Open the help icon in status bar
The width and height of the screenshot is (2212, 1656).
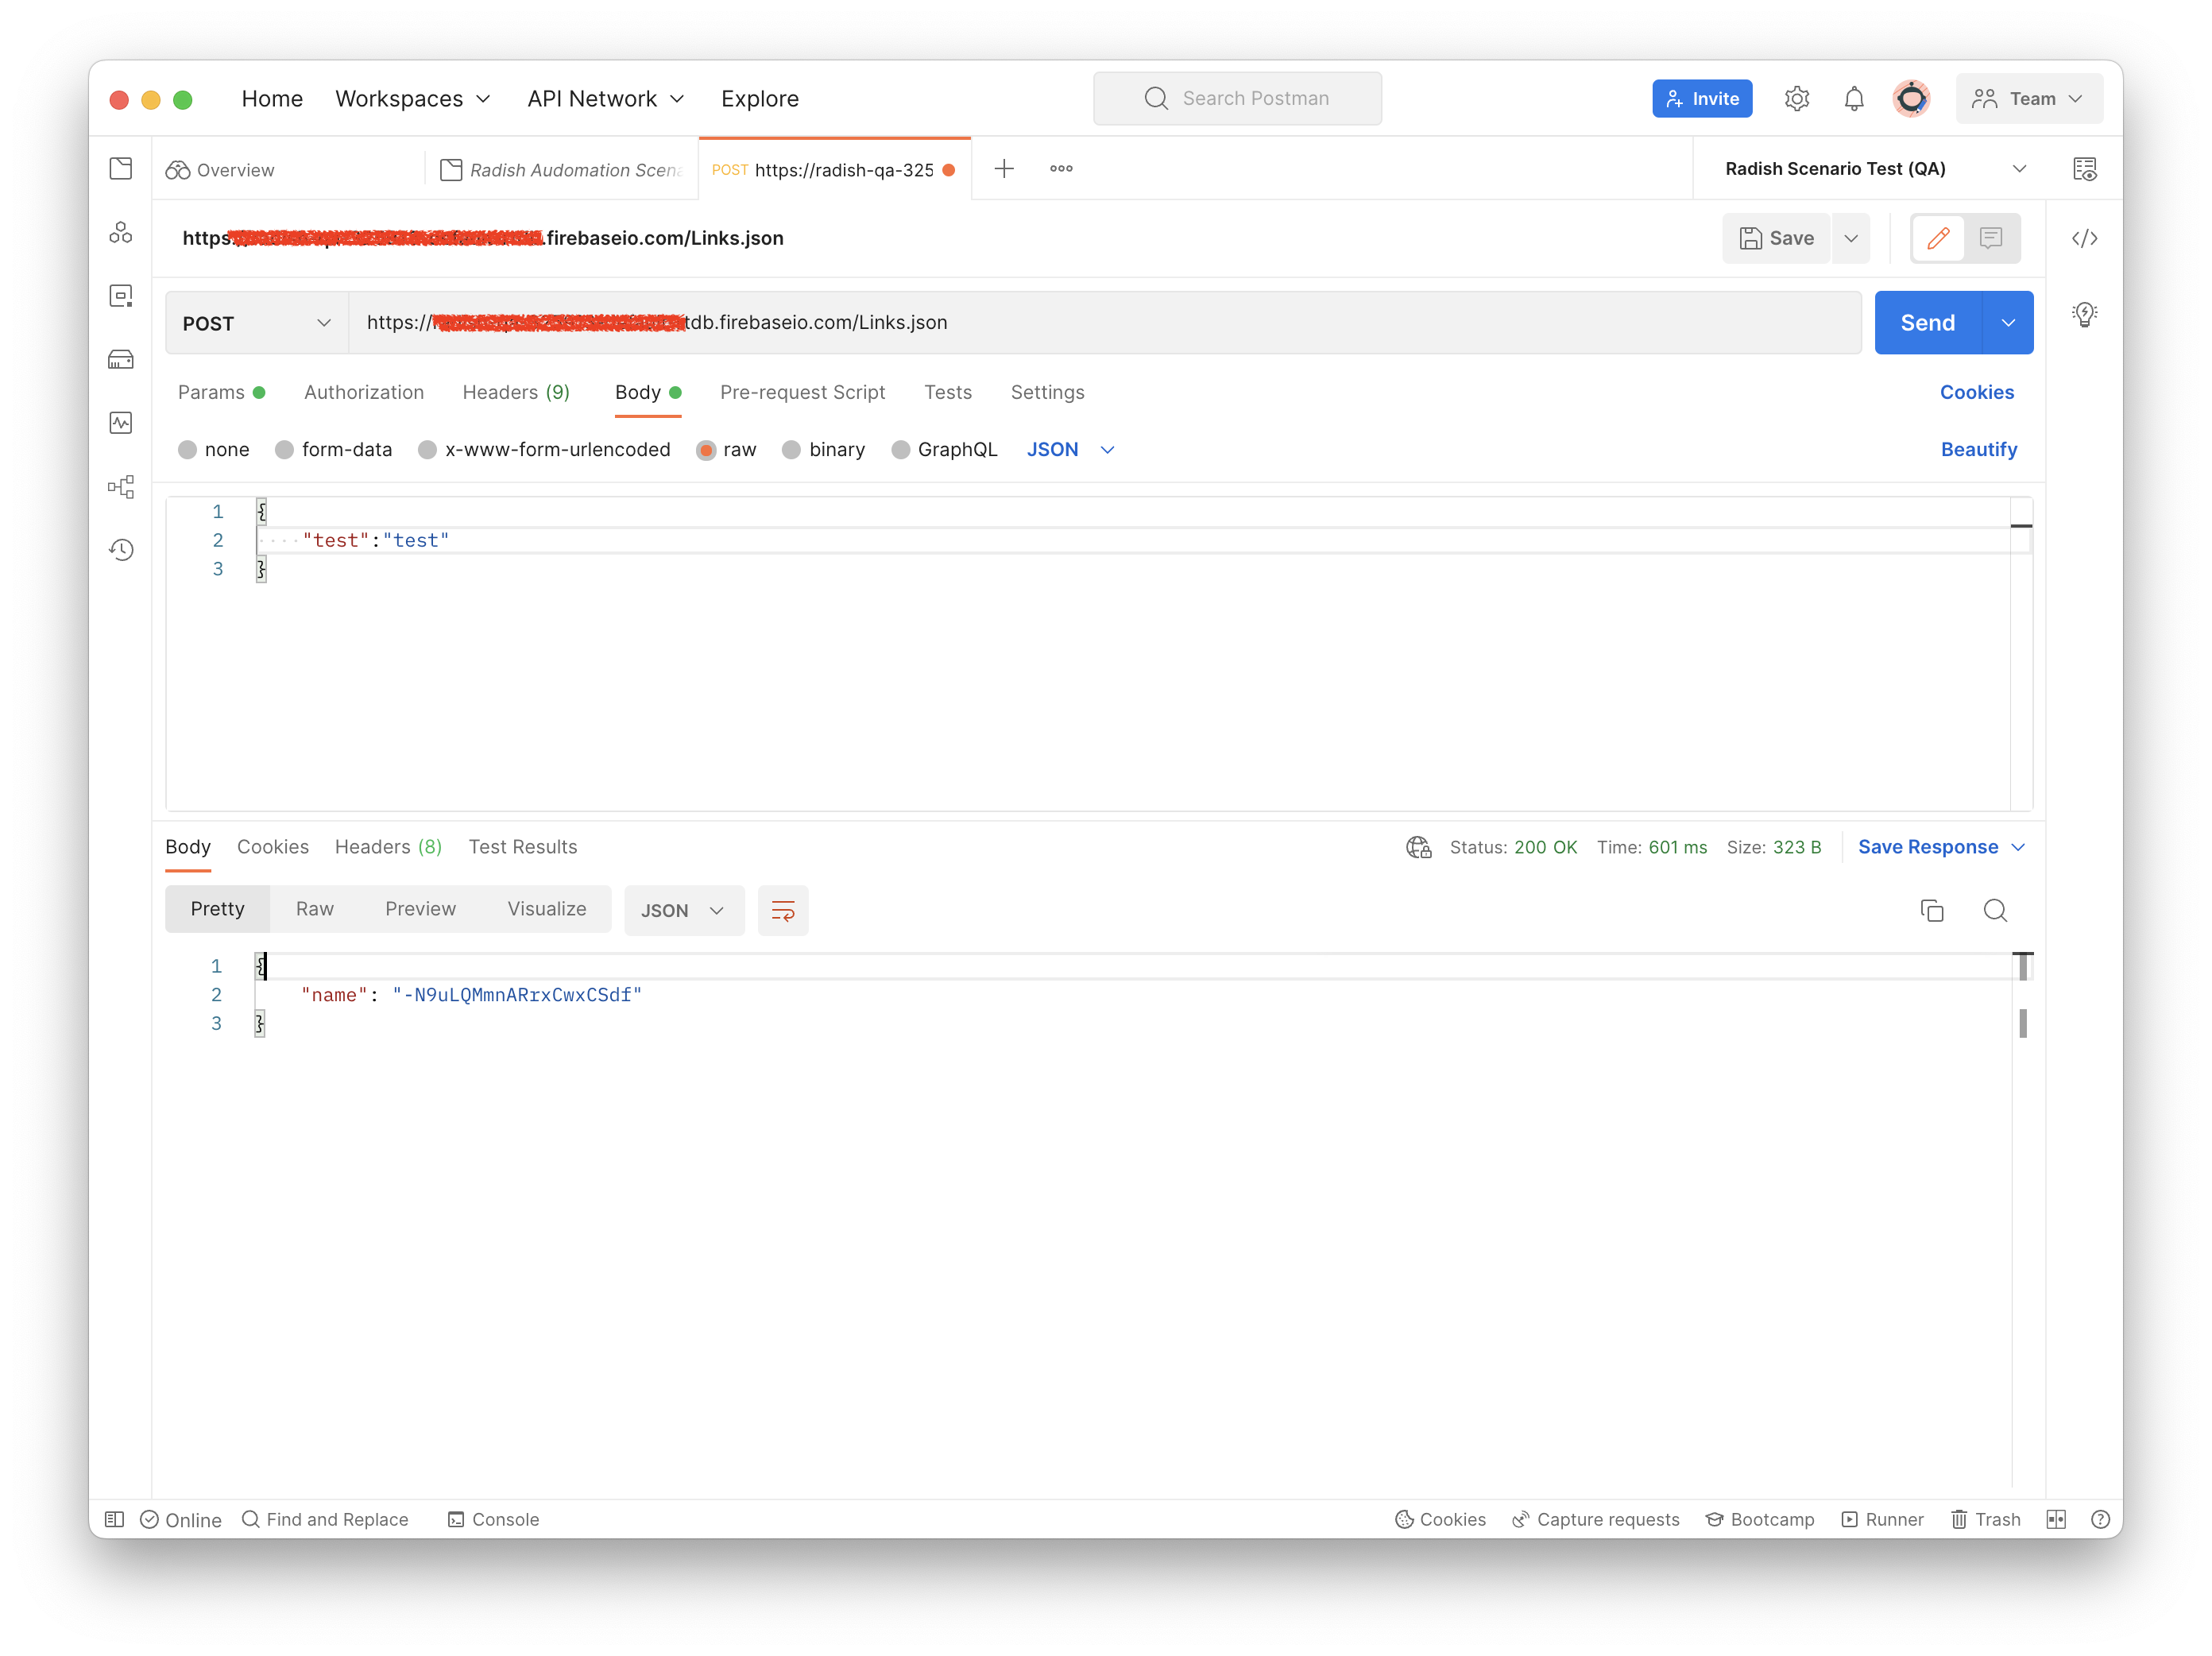tap(2100, 1519)
